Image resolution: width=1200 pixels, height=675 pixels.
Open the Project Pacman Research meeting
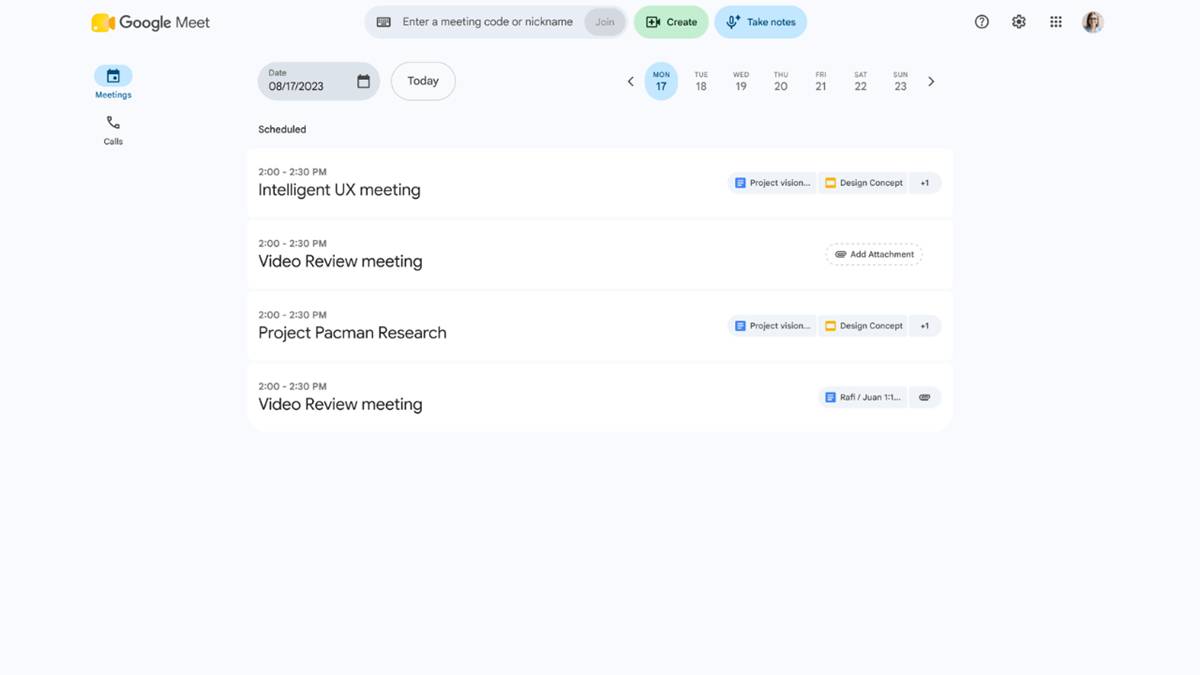pyautogui.click(x=599, y=326)
